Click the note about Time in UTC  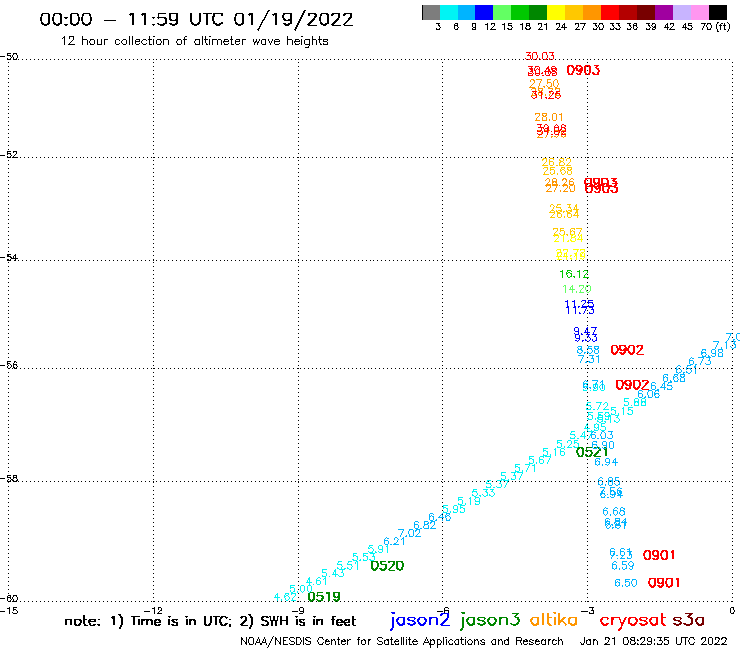pos(210,621)
